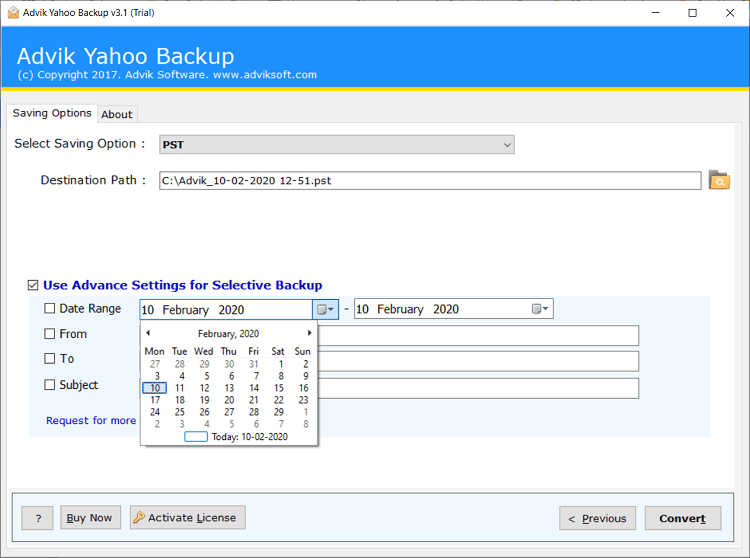750x558 pixels.
Task: Select day 14 in the calendar
Action: 254,388
